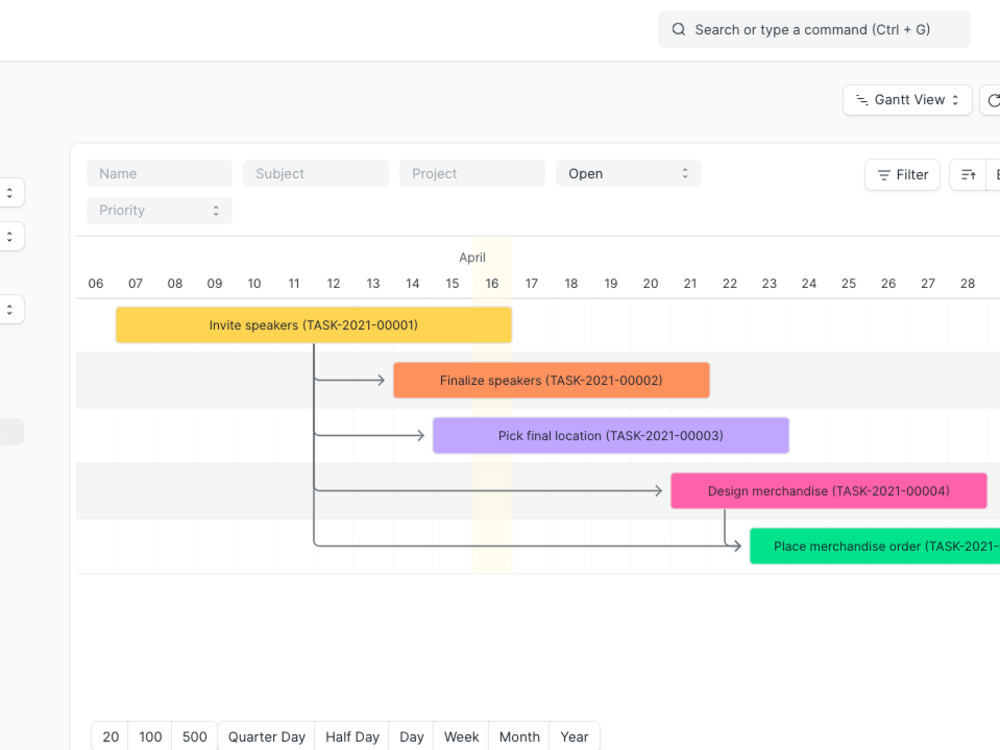This screenshot has height=750, width=1000.
Task: Click the Gantt chart icon in the view selector
Action: point(862,100)
